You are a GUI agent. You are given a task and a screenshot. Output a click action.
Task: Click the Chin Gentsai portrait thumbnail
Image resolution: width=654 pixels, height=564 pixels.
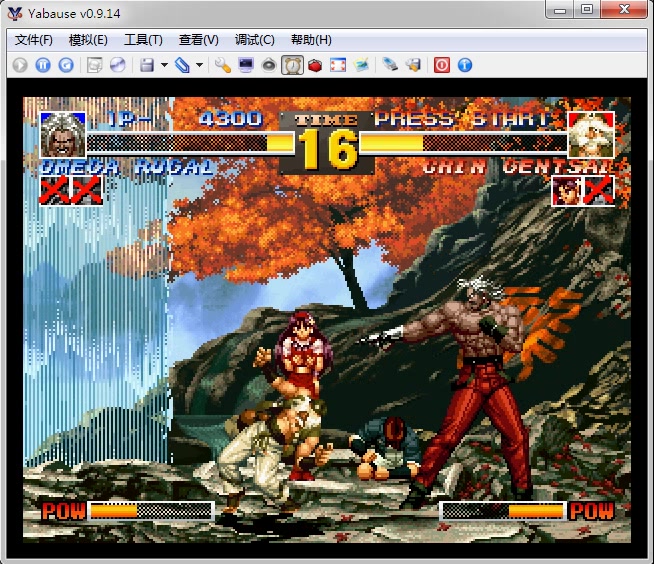[591, 134]
